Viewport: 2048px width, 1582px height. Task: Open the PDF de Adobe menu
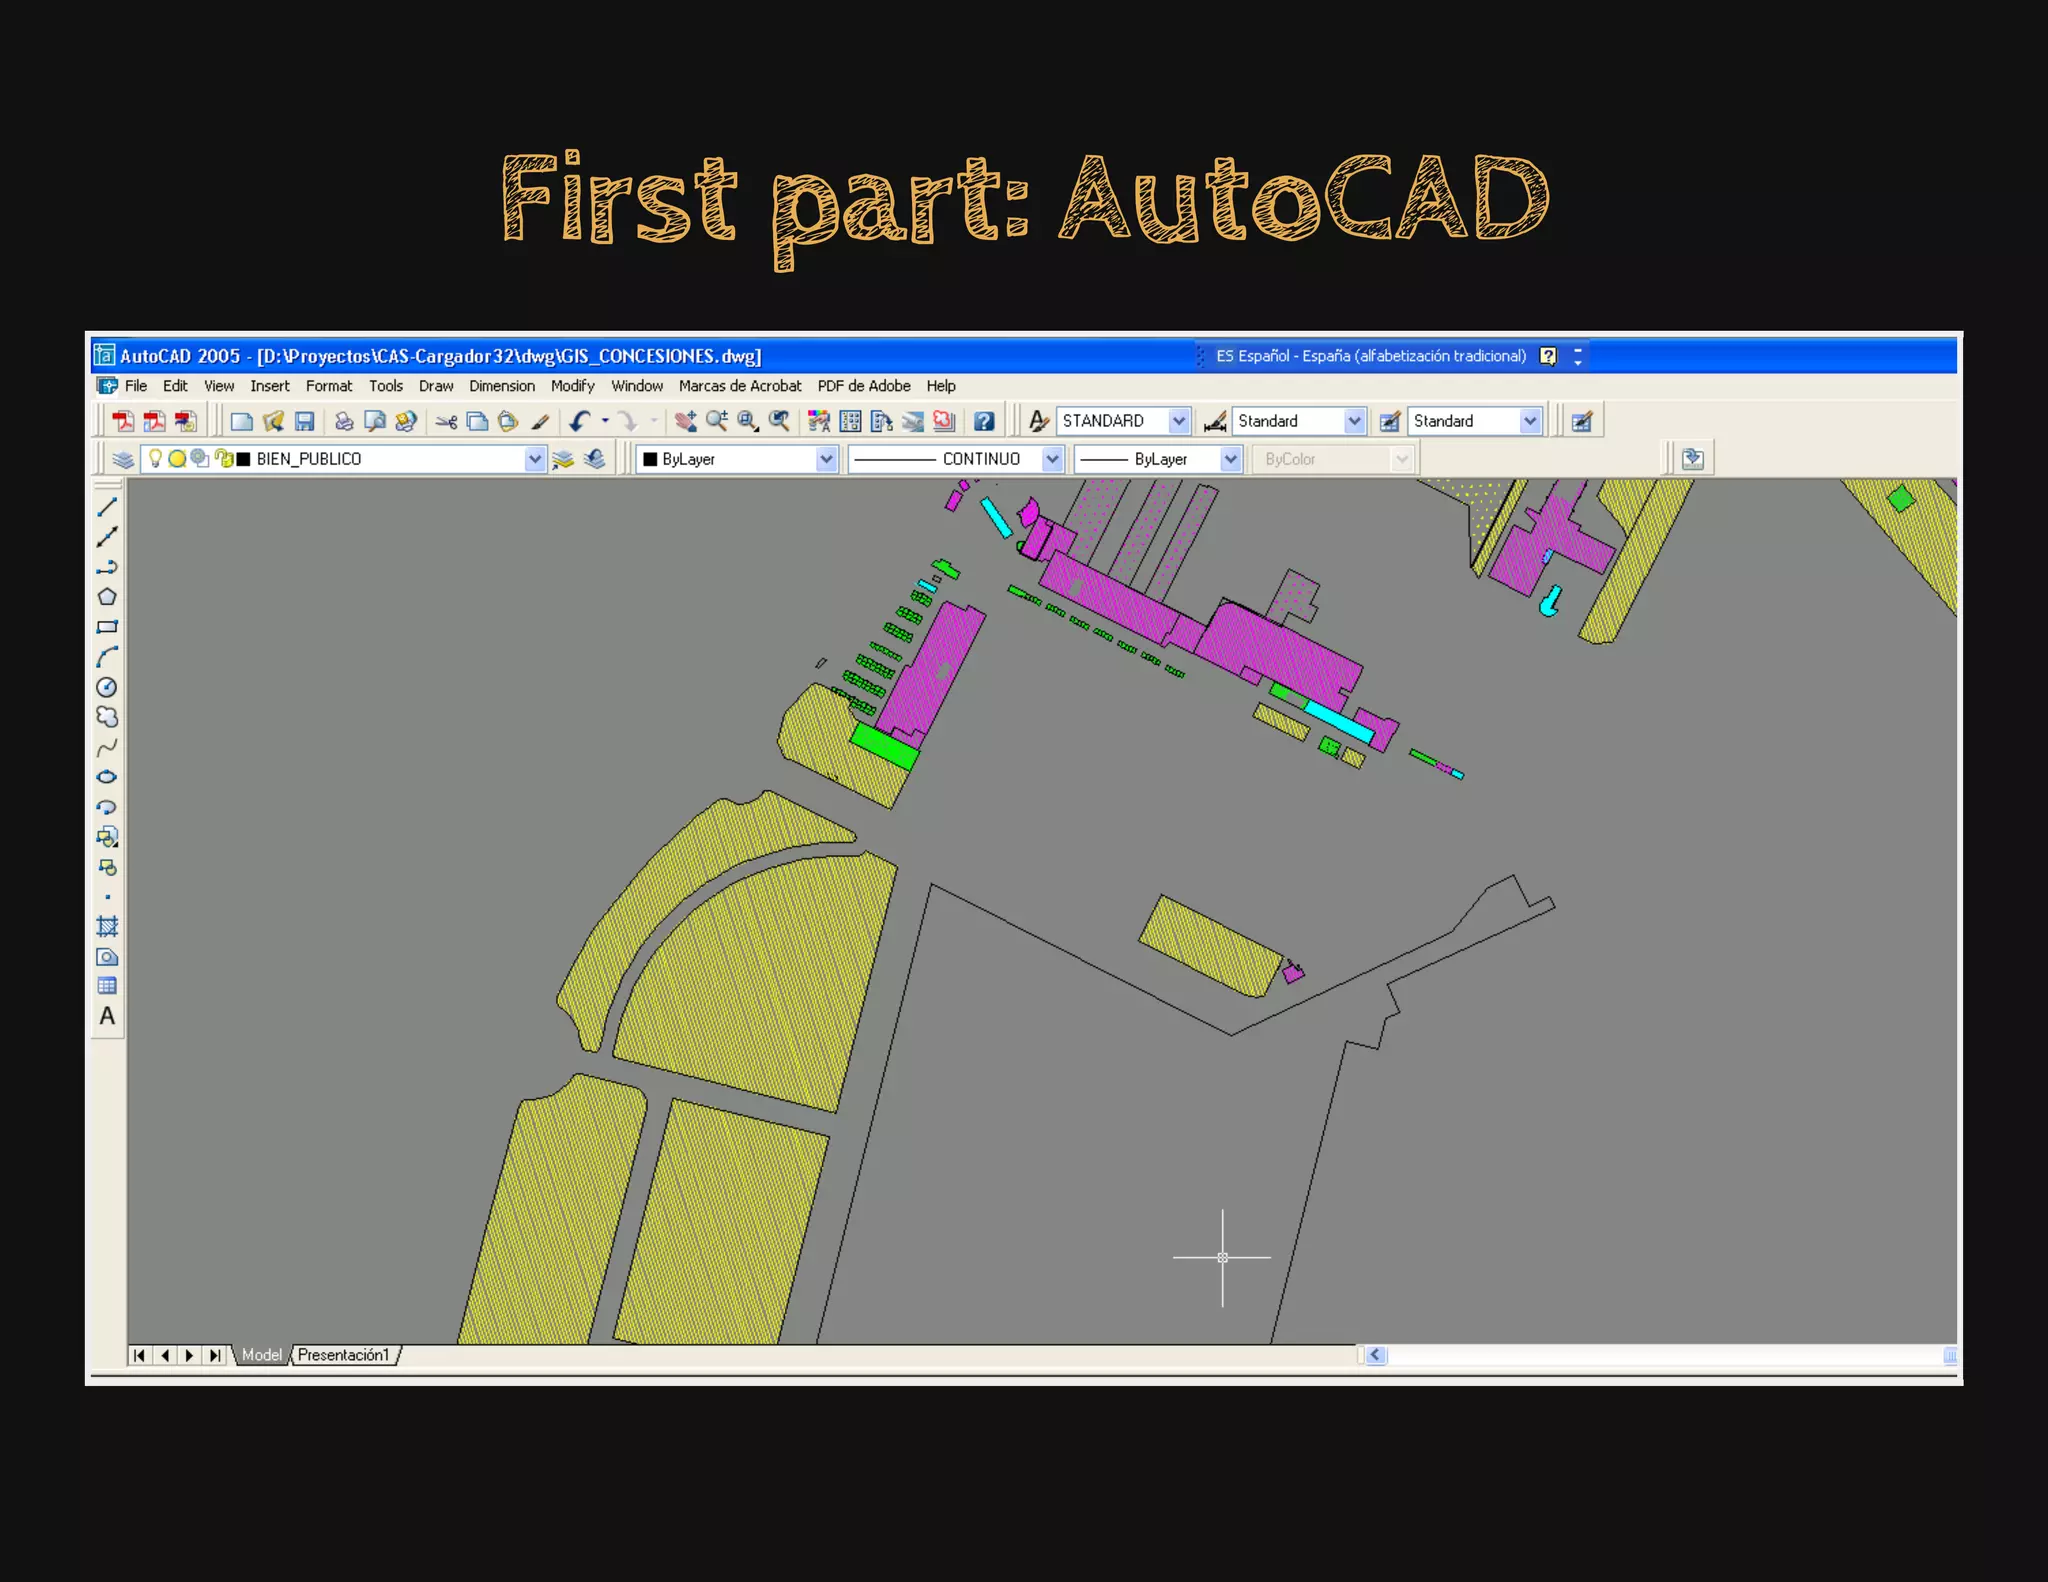coord(864,386)
